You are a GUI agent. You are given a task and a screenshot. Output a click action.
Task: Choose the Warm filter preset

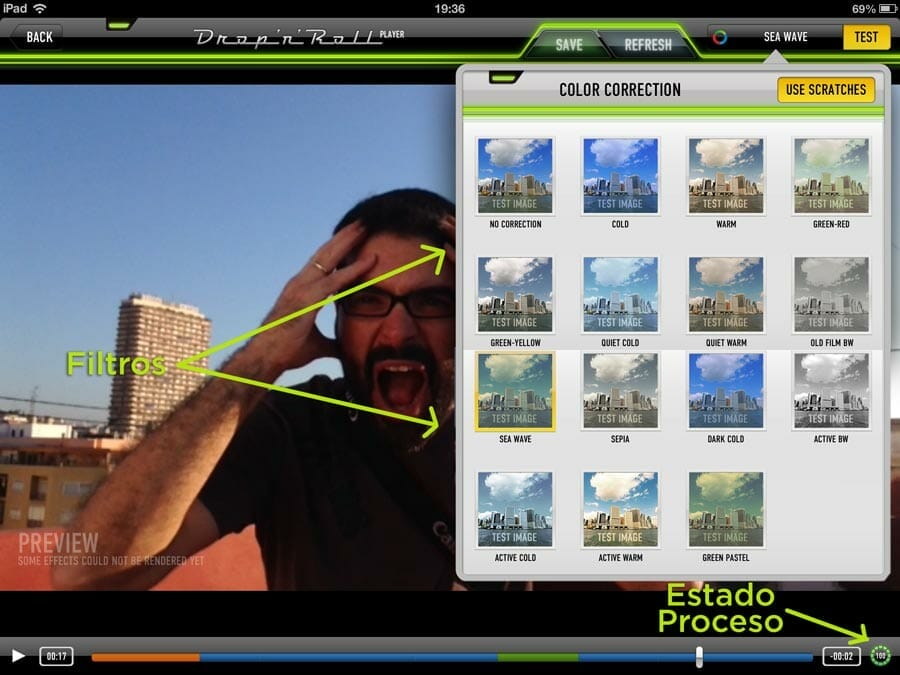click(x=726, y=177)
